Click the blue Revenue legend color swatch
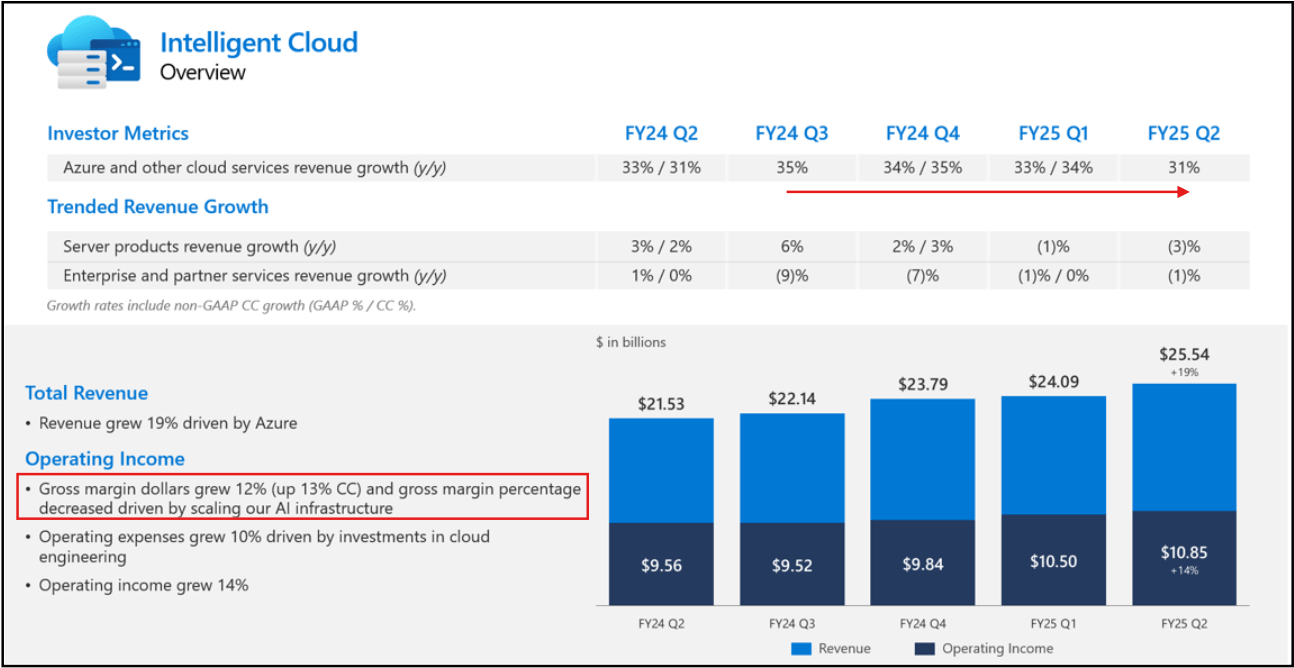Screen dimensions: 1294x668 [801, 648]
